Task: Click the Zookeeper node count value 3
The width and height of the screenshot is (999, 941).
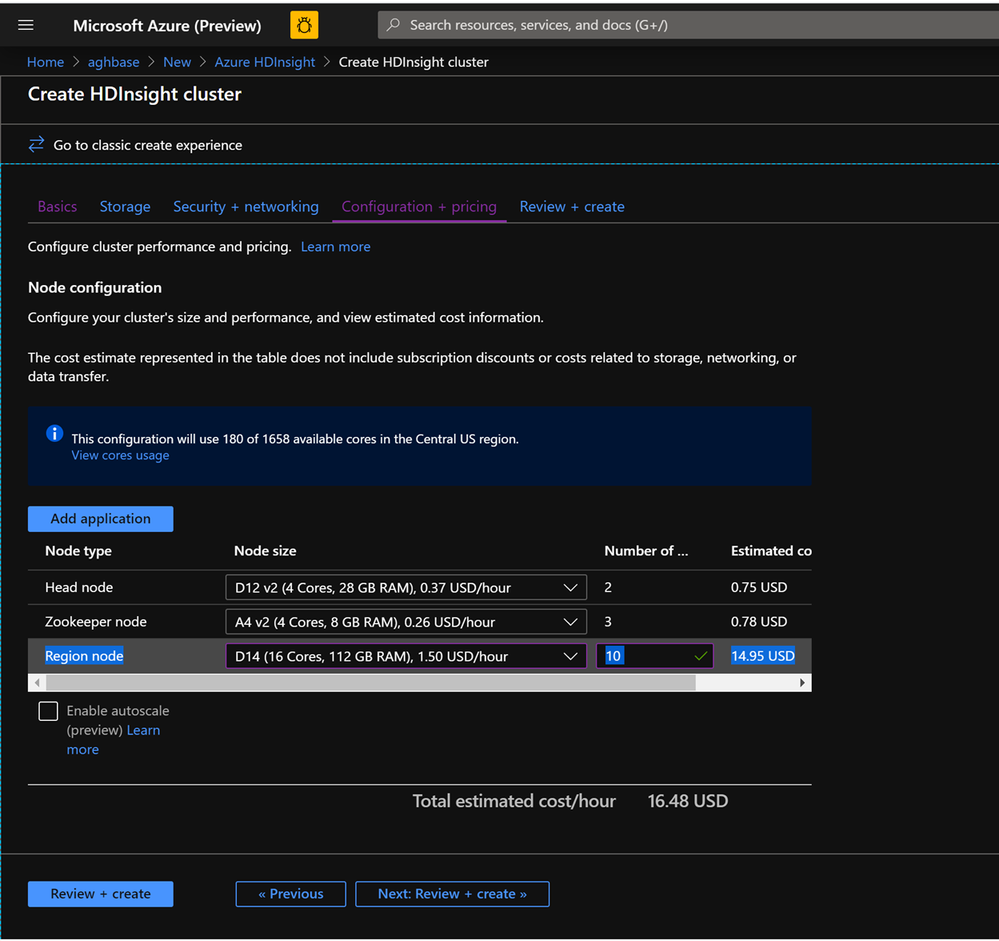Action: [x=608, y=622]
